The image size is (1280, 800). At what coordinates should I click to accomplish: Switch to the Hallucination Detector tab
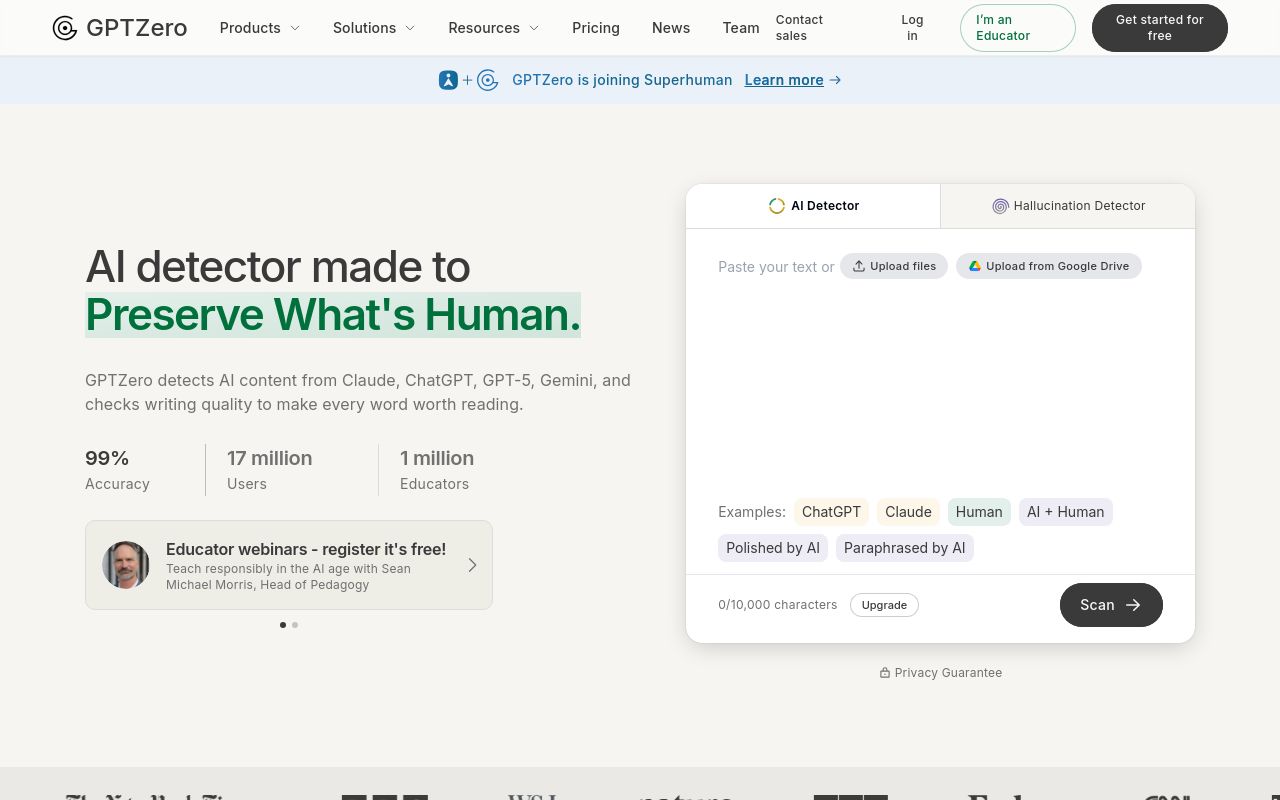pyautogui.click(x=1068, y=206)
